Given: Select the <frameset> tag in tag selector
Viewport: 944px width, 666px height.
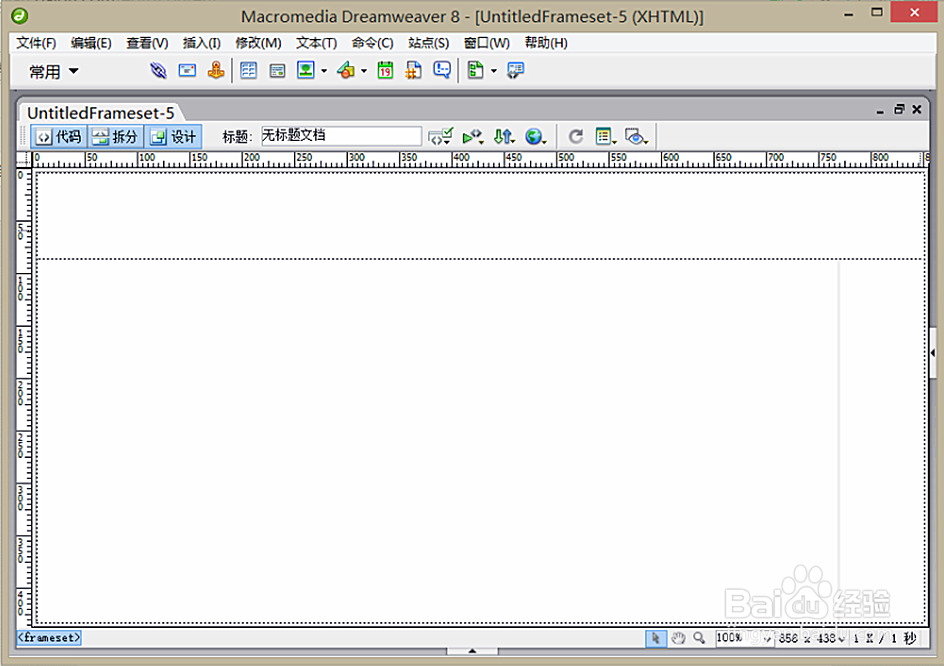Looking at the screenshot, I should coord(49,638).
